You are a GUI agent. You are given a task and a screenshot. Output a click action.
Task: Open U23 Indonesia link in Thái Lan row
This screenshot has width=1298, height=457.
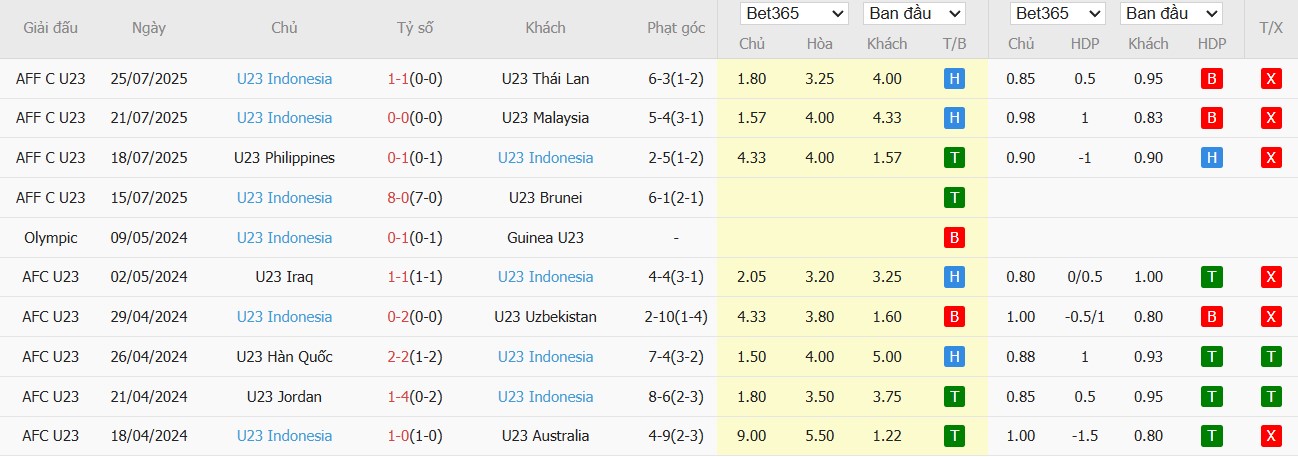[x=284, y=79]
